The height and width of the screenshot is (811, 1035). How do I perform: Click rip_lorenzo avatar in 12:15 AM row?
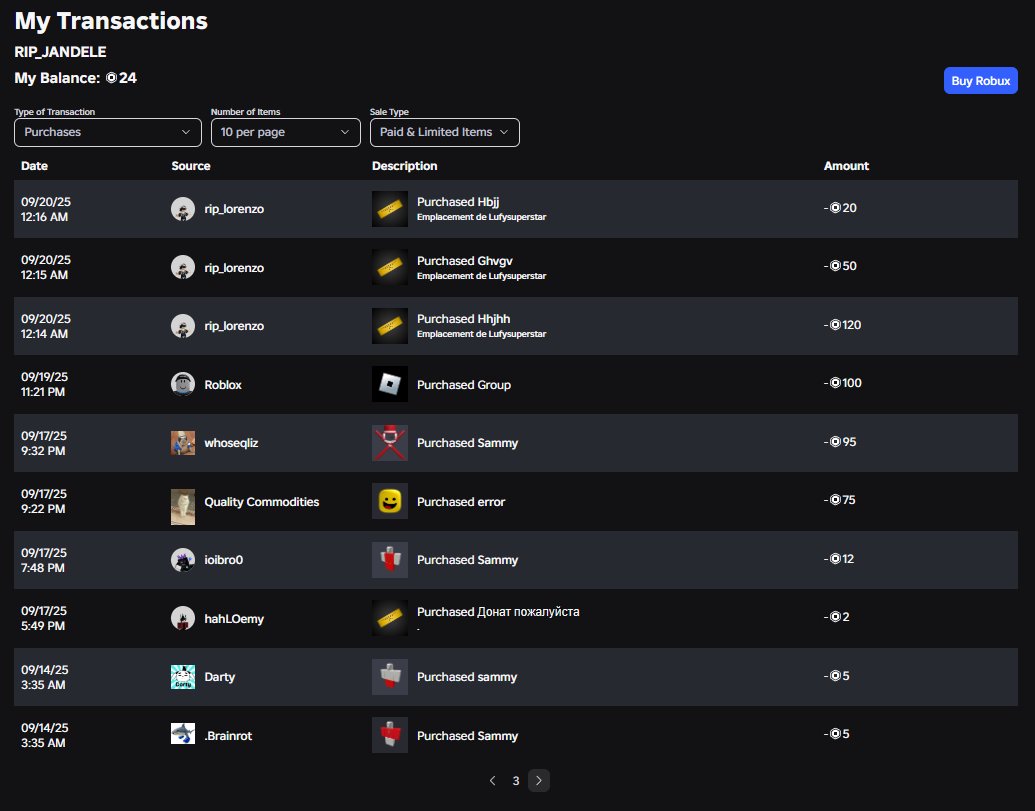point(183,267)
